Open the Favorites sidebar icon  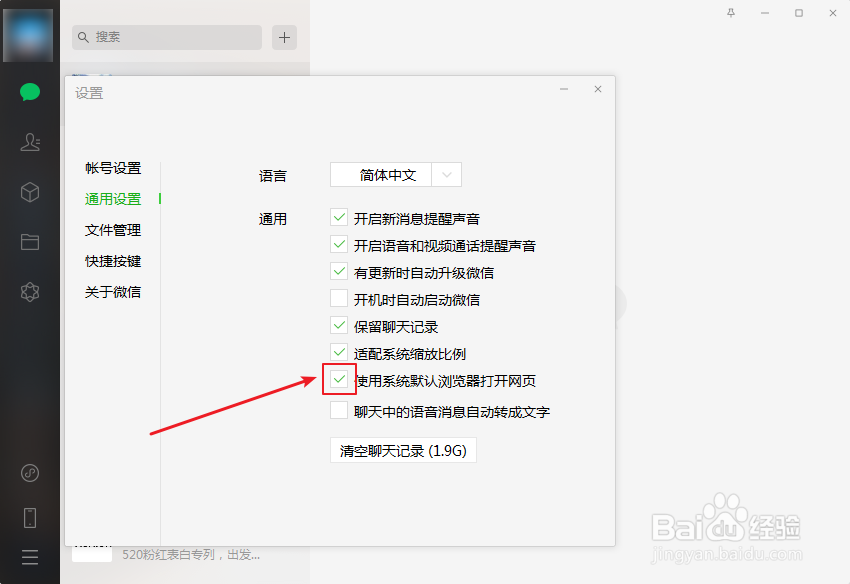29,191
